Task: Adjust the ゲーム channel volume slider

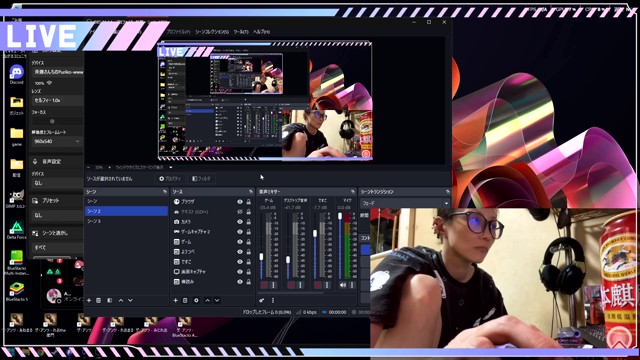Action: (x=261, y=256)
